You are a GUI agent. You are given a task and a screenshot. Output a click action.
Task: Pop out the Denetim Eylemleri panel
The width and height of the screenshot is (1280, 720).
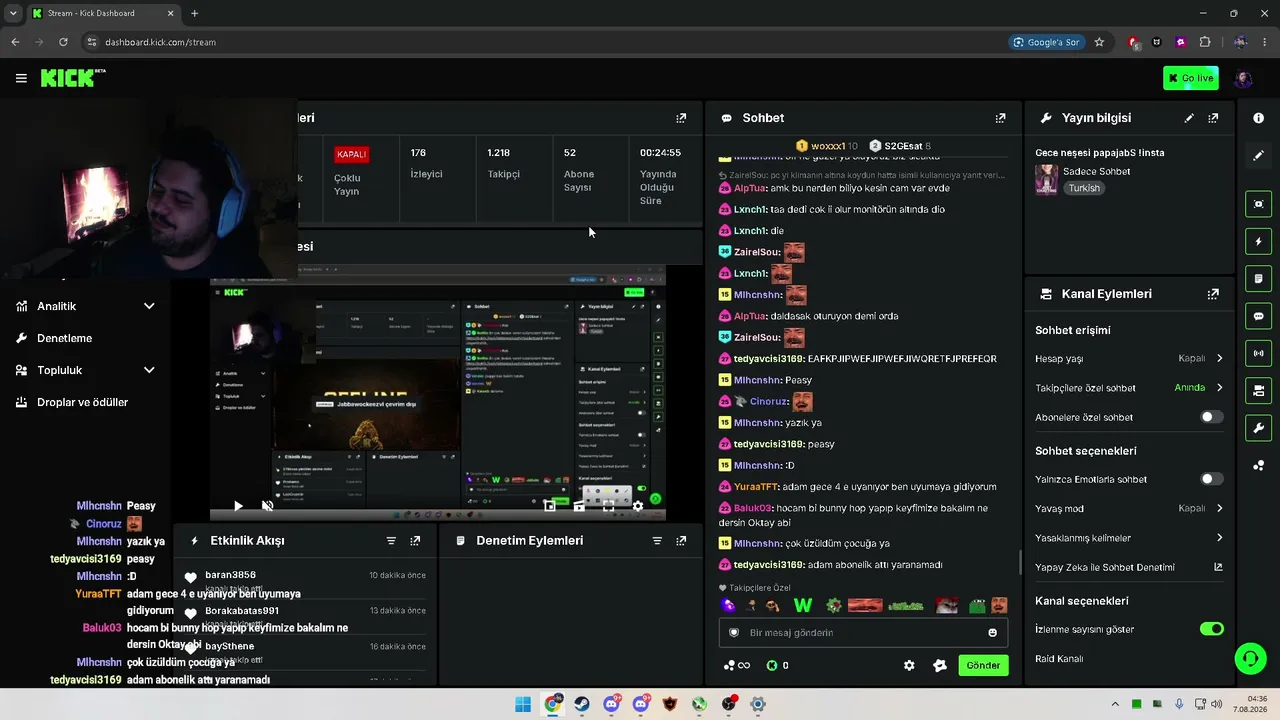pos(681,541)
